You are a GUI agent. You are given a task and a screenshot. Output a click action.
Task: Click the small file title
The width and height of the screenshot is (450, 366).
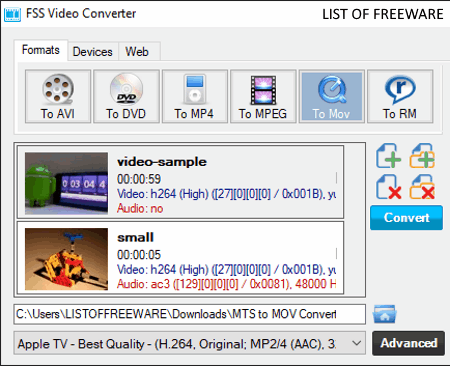[x=135, y=238]
